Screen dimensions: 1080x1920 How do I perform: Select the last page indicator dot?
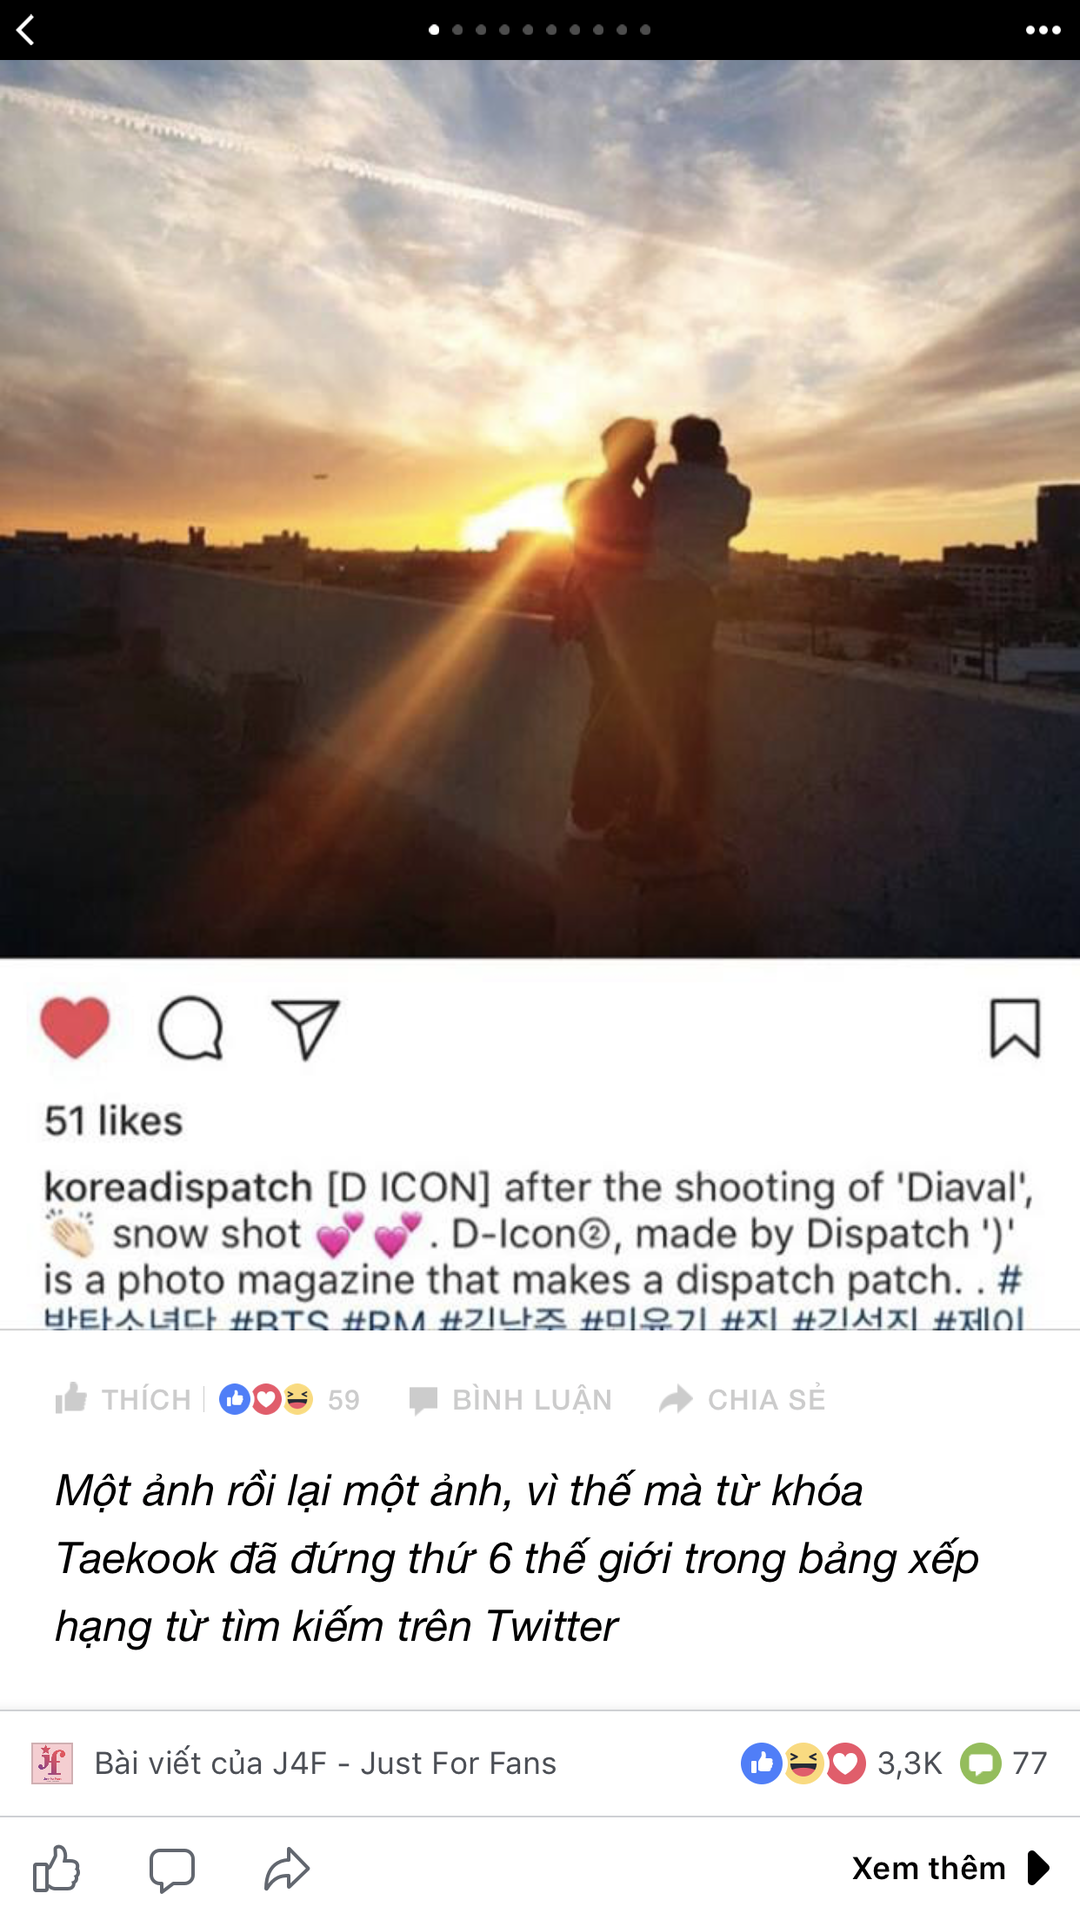(x=645, y=30)
